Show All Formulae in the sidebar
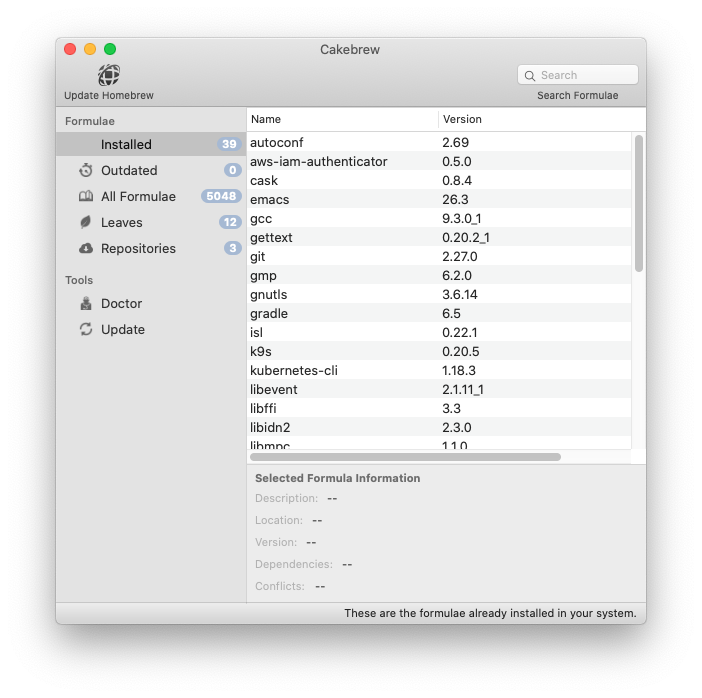The image size is (702, 698). point(138,196)
